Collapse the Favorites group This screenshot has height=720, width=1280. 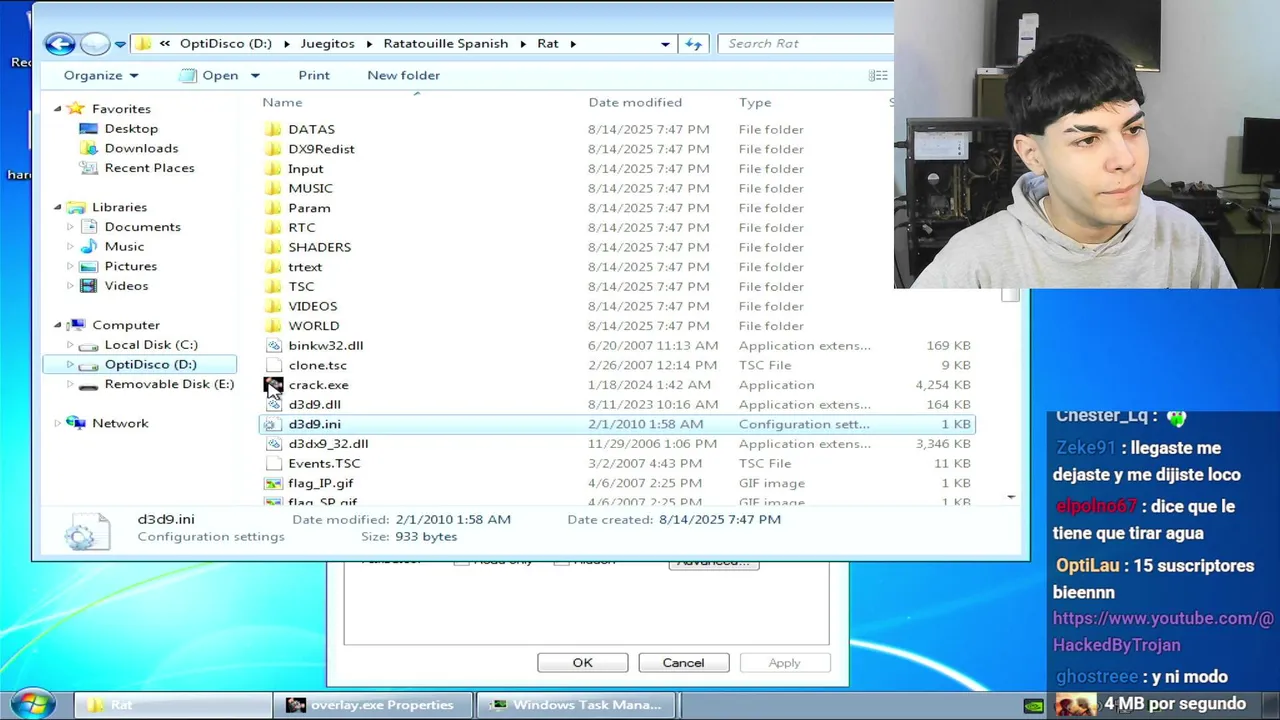(x=57, y=109)
